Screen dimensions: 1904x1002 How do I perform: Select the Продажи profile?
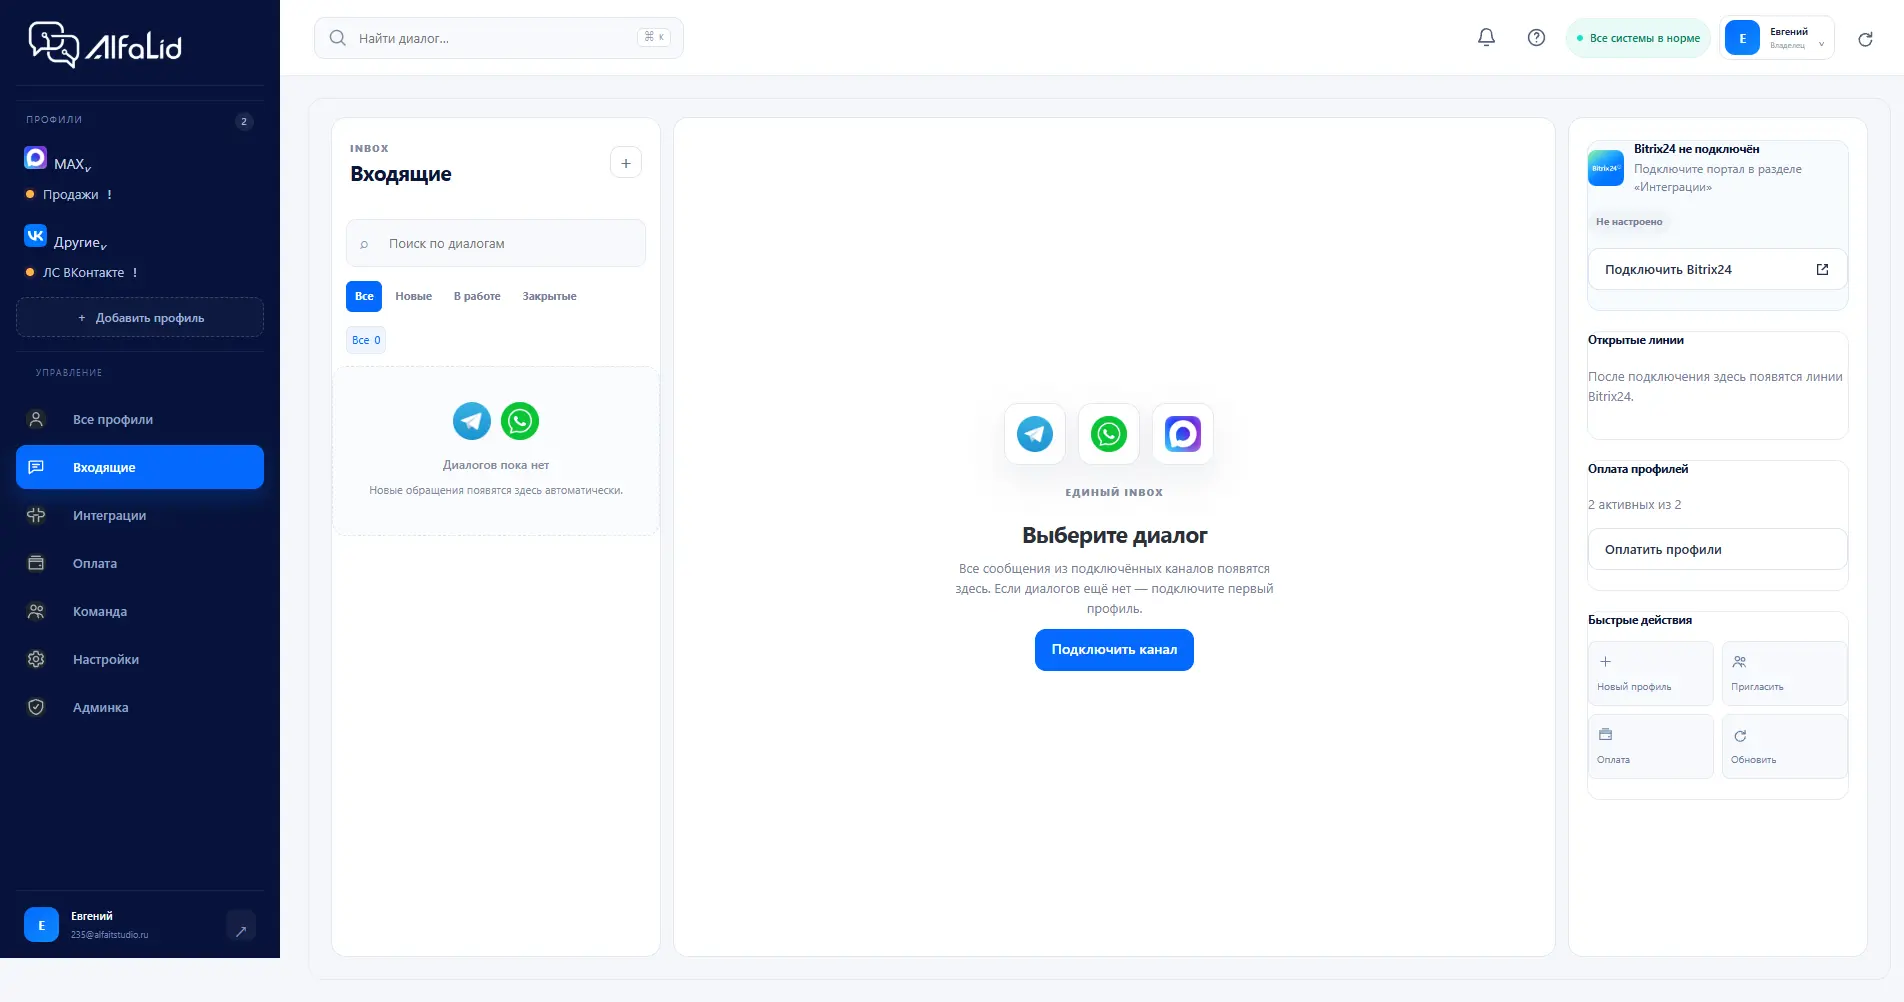70,194
